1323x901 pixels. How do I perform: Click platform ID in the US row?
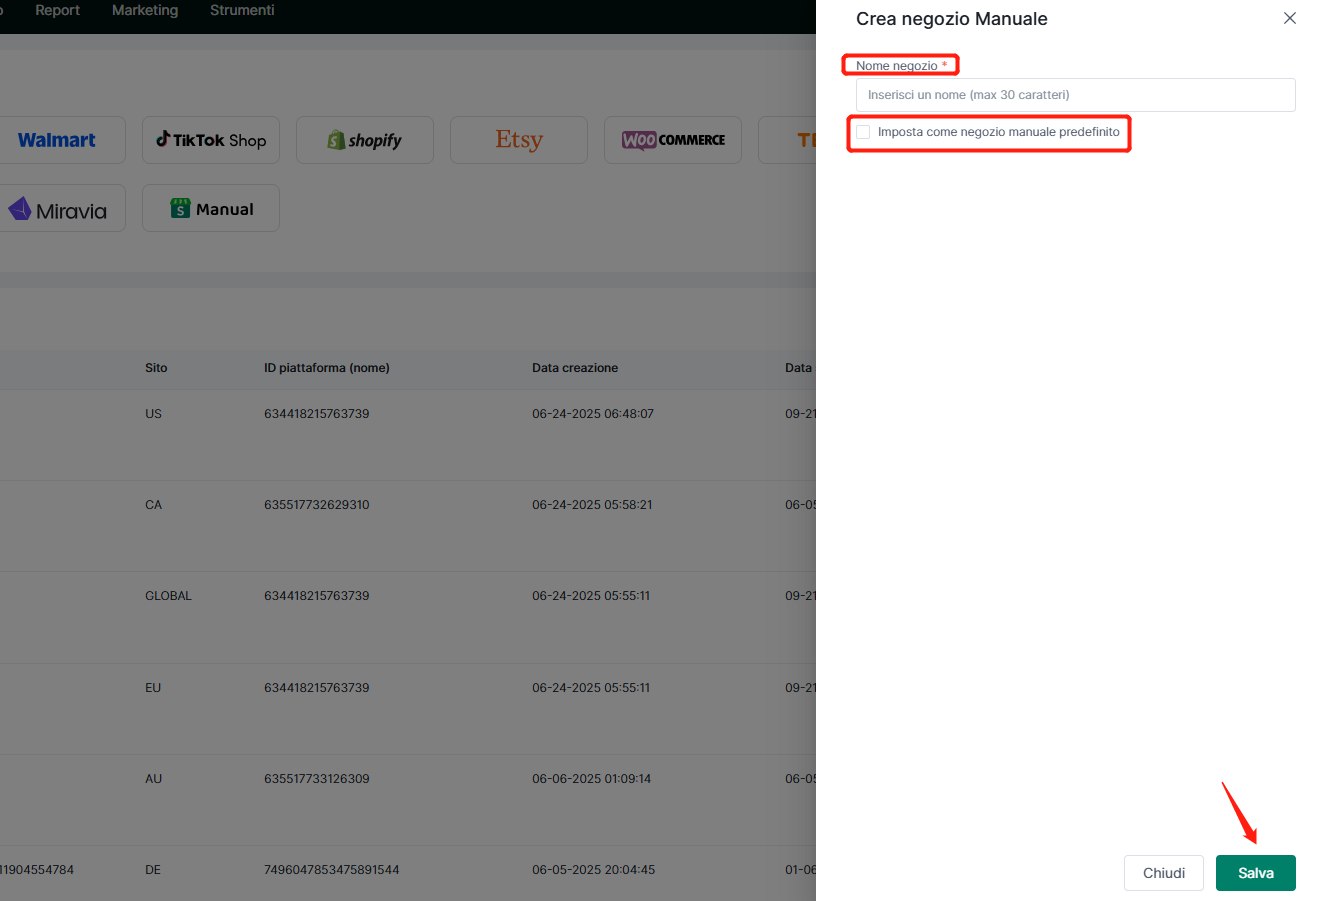[317, 414]
